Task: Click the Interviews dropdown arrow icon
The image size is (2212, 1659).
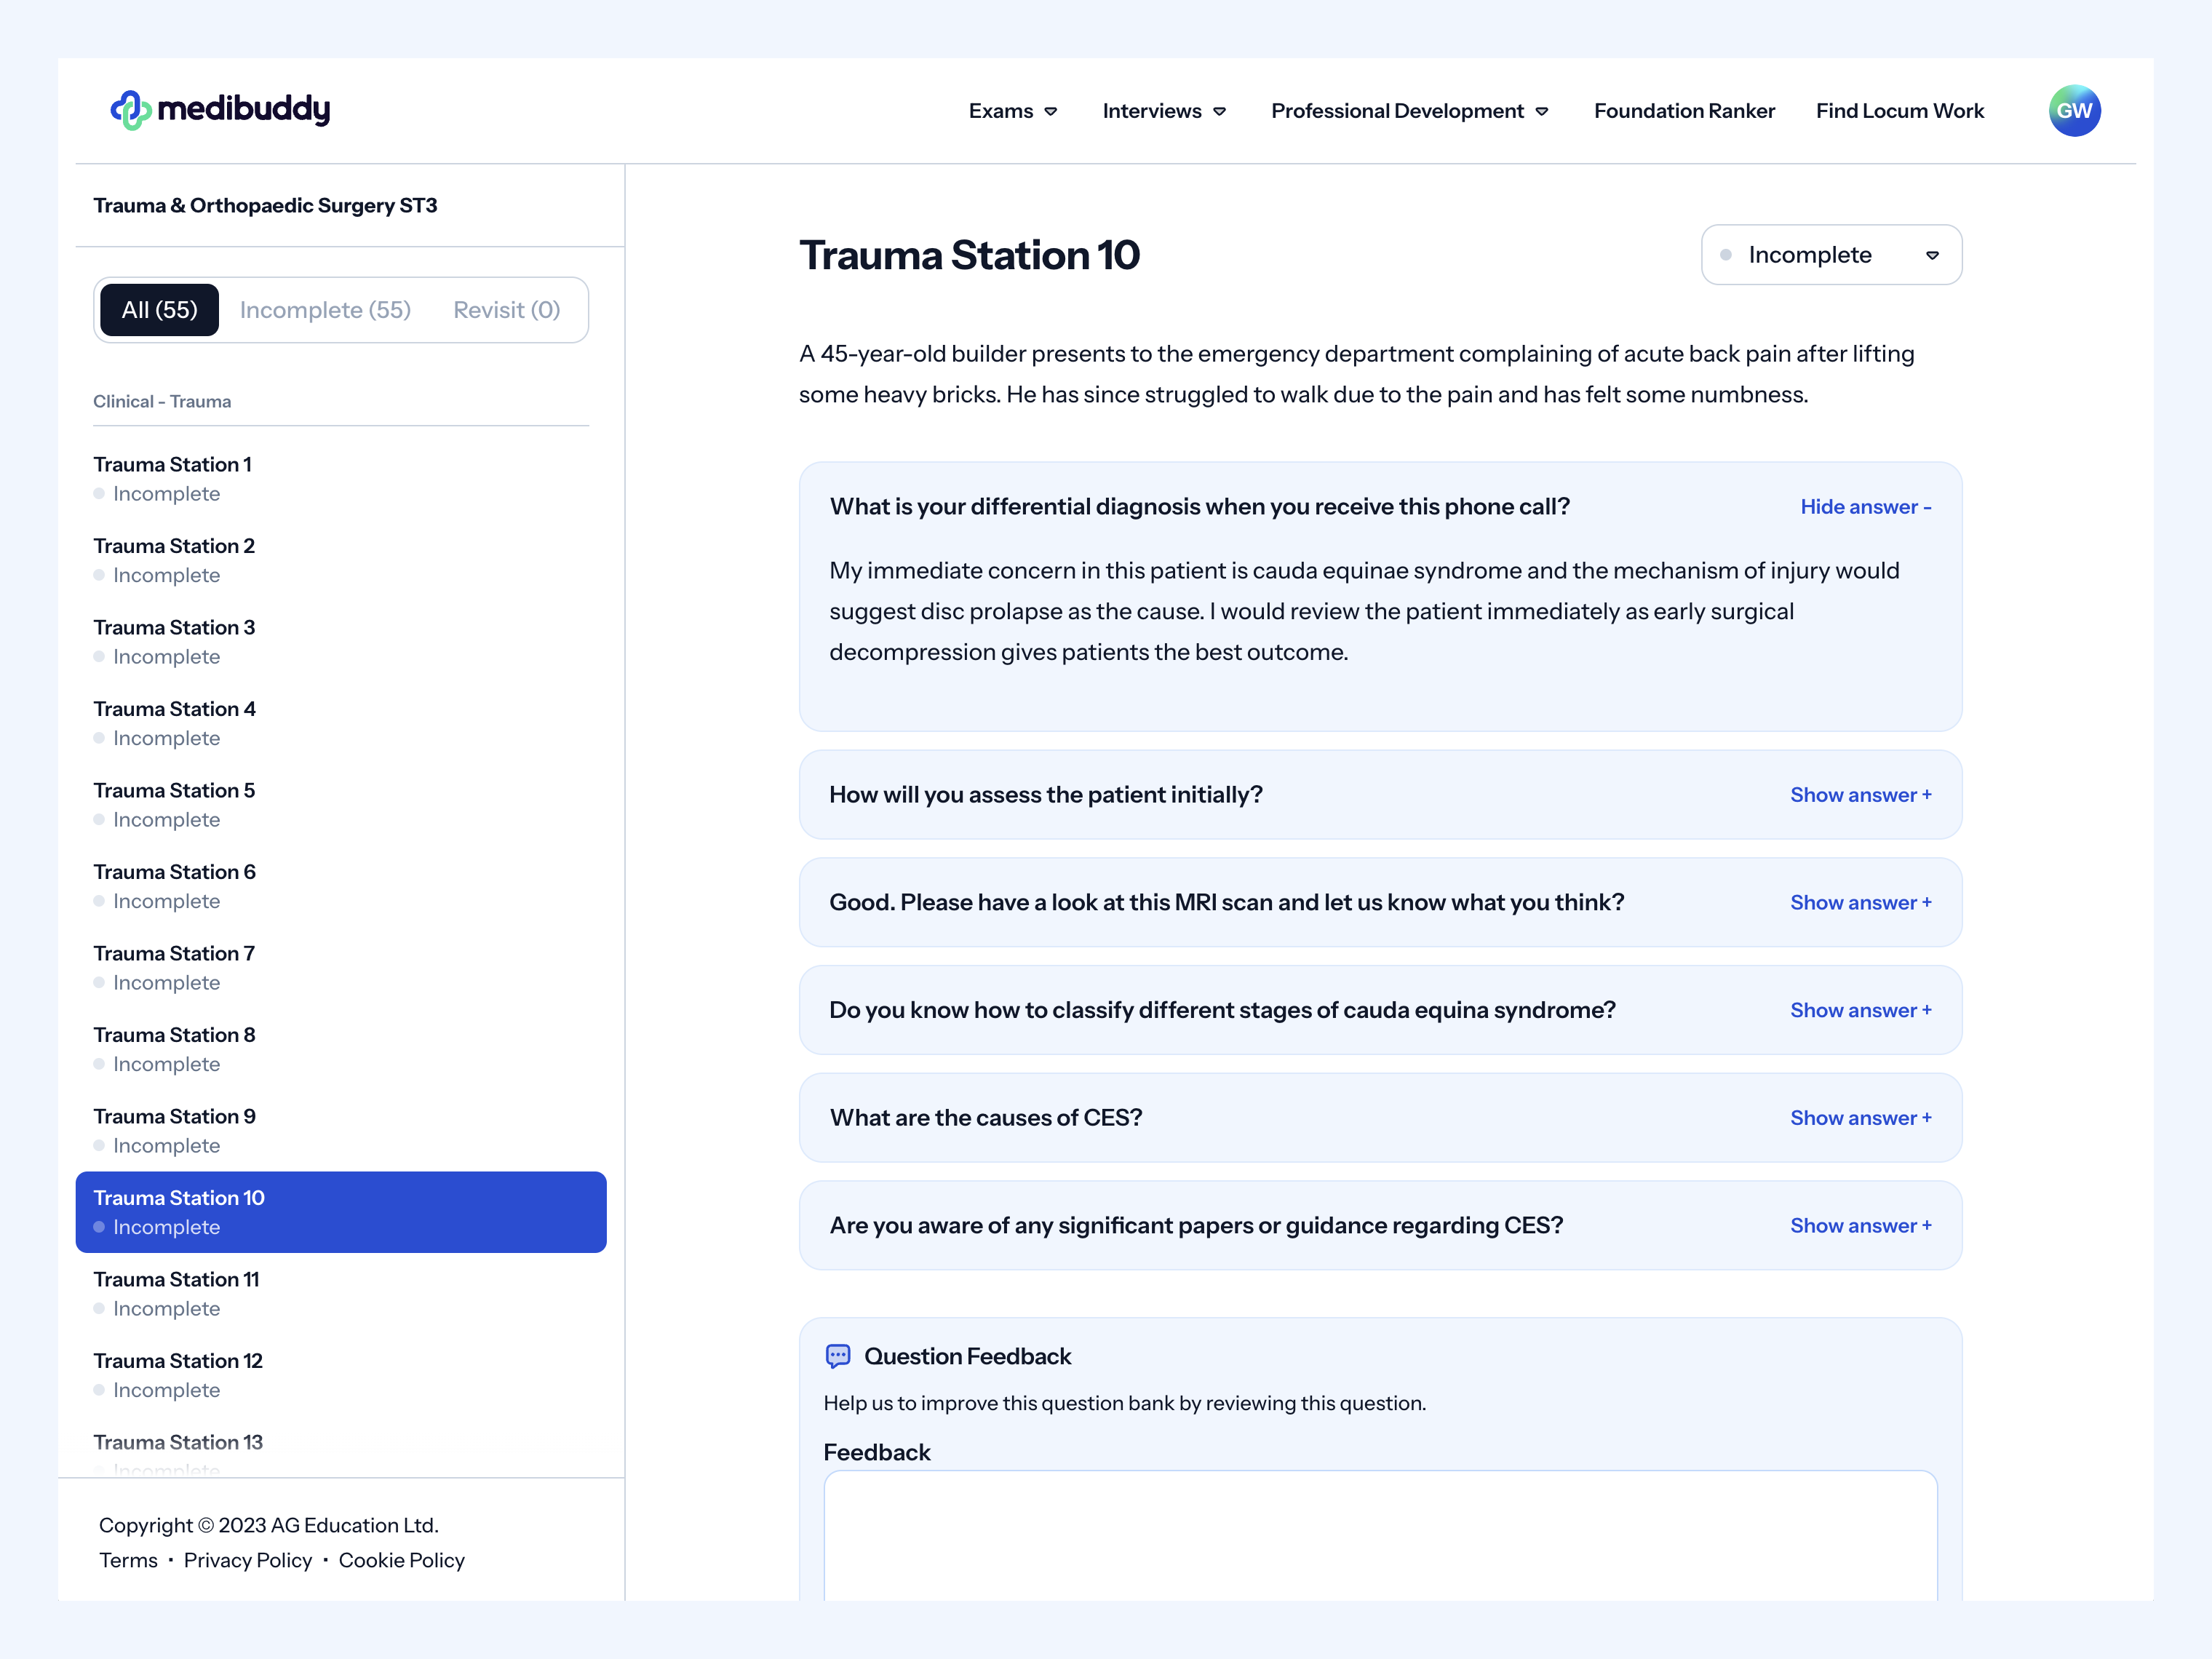Action: 1220,111
